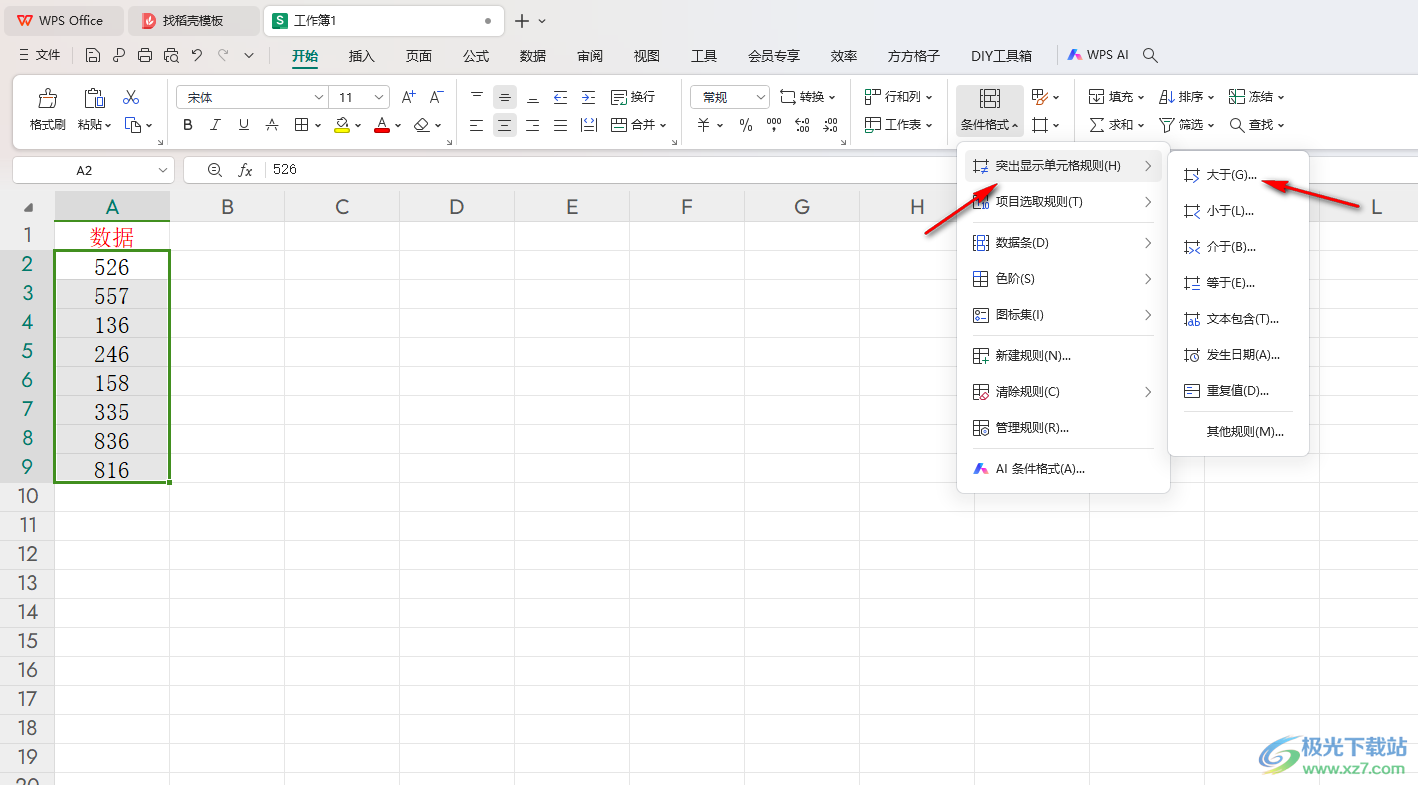Image resolution: width=1418 pixels, height=785 pixels.
Task: Click the Filter (筛选) funnel icon
Action: pos(1167,125)
